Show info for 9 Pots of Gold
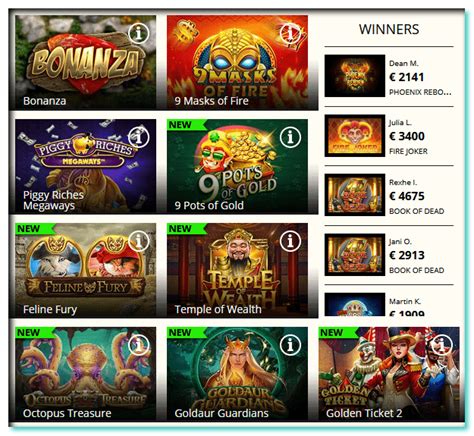 pos(290,137)
